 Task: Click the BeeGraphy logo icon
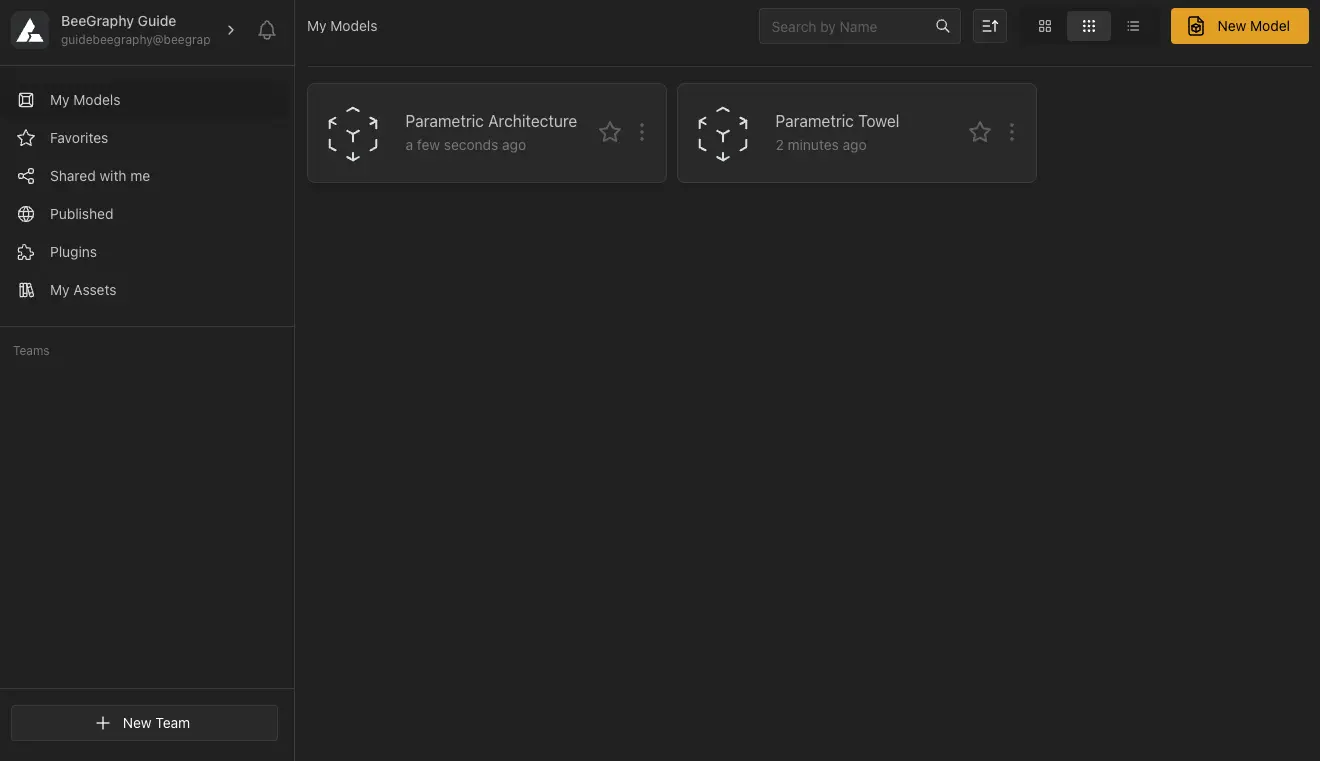30,30
